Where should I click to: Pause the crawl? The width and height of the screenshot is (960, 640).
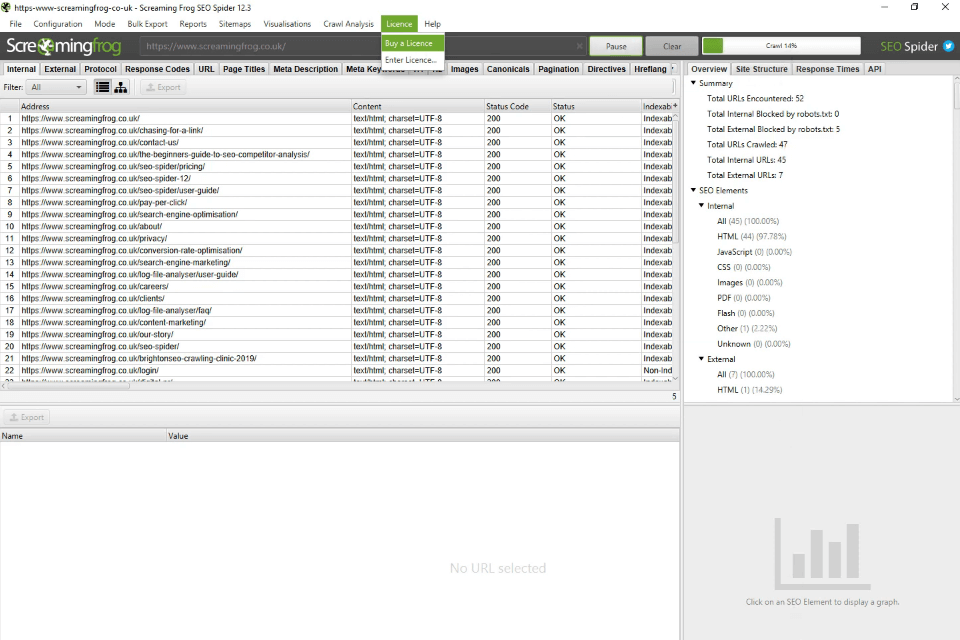(x=616, y=46)
